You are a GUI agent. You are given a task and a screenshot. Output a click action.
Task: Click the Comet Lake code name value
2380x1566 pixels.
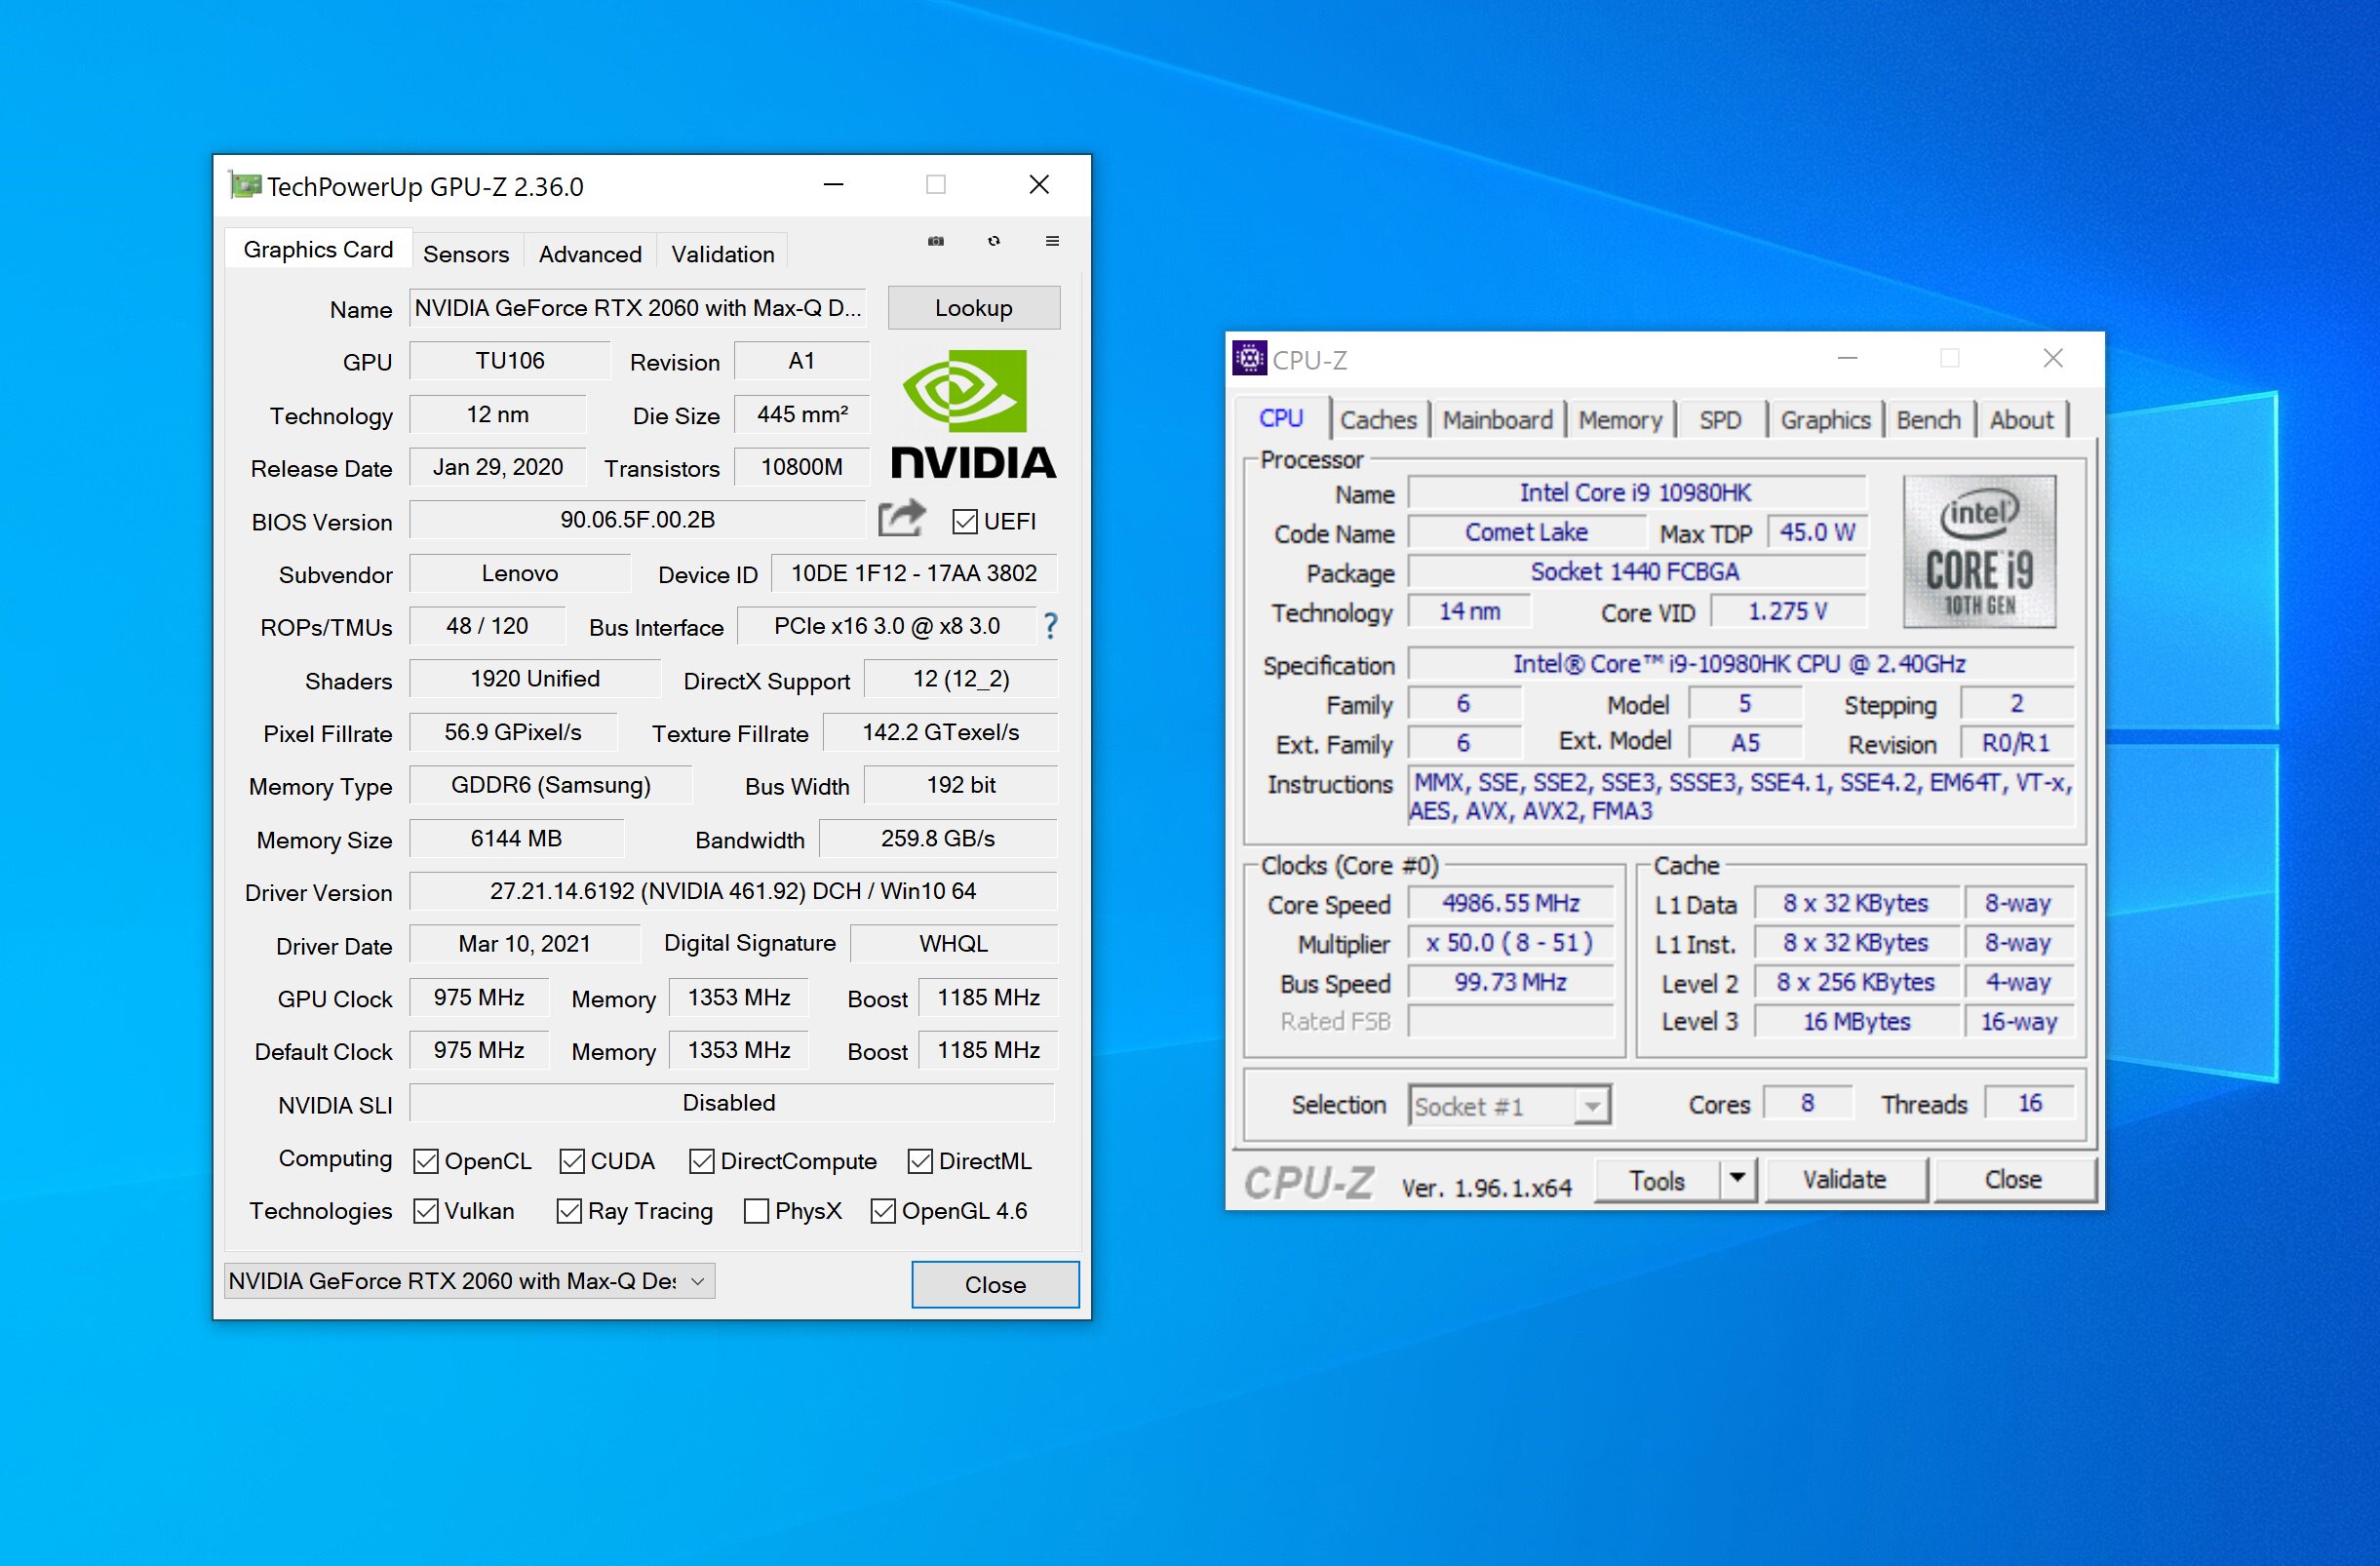1526,532
